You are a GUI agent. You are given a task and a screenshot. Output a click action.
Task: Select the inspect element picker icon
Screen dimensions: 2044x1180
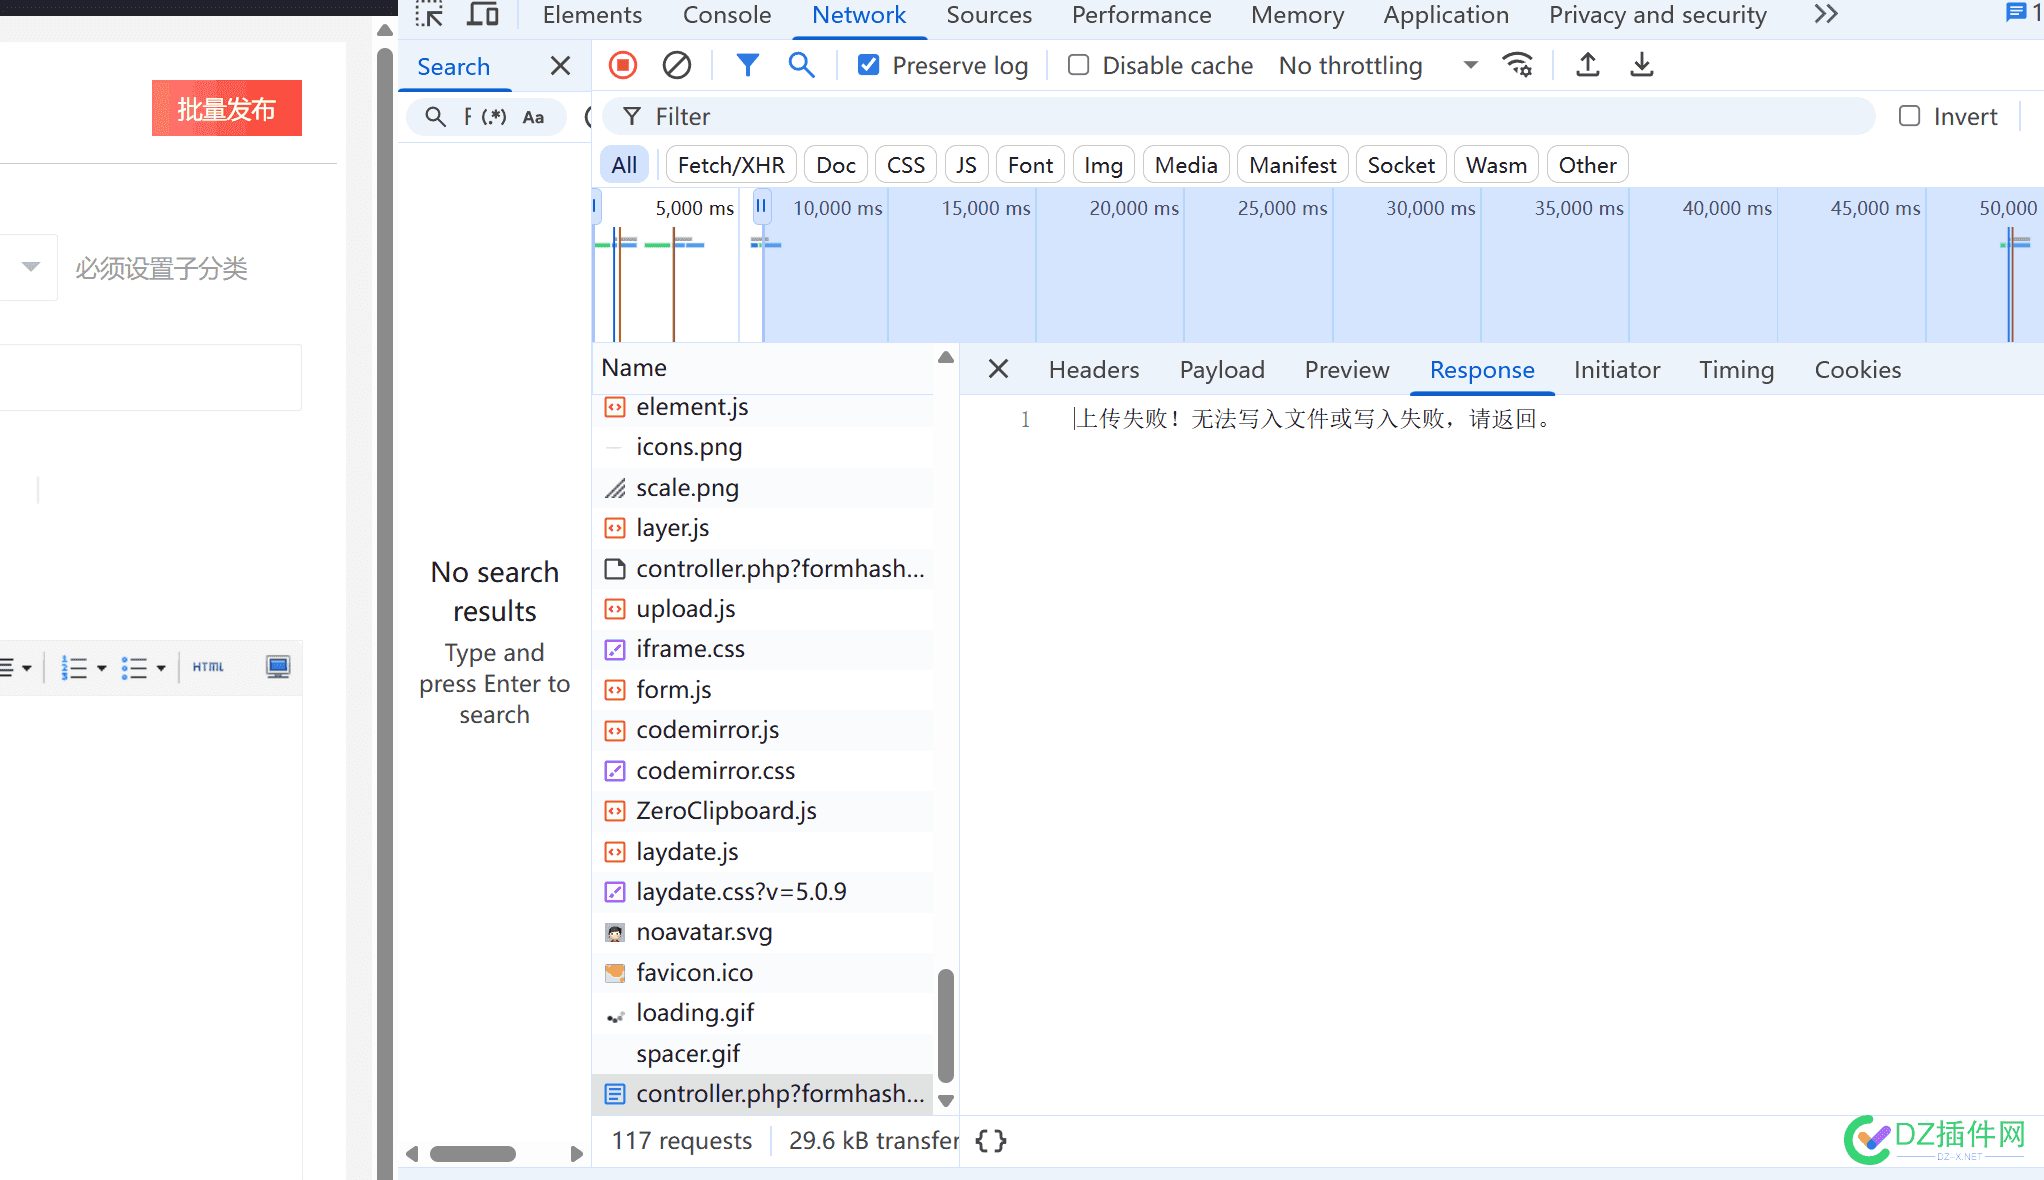point(430,15)
